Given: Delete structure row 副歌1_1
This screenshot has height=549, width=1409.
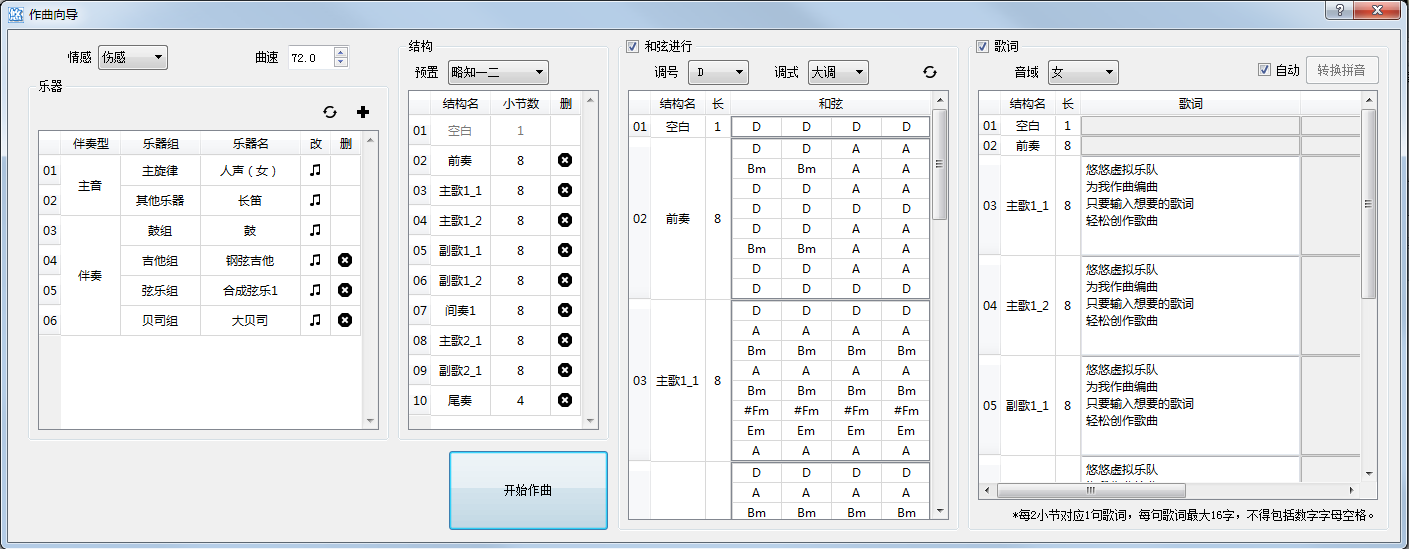Looking at the screenshot, I should 565,250.
